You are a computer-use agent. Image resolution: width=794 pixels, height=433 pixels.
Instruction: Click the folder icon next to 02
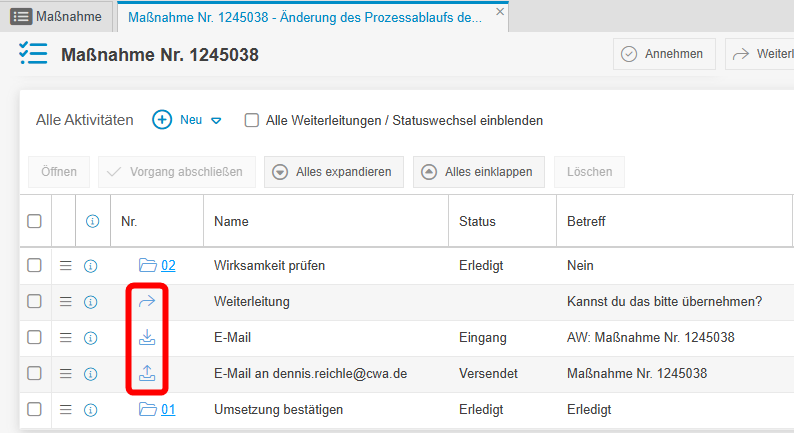pos(148,265)
